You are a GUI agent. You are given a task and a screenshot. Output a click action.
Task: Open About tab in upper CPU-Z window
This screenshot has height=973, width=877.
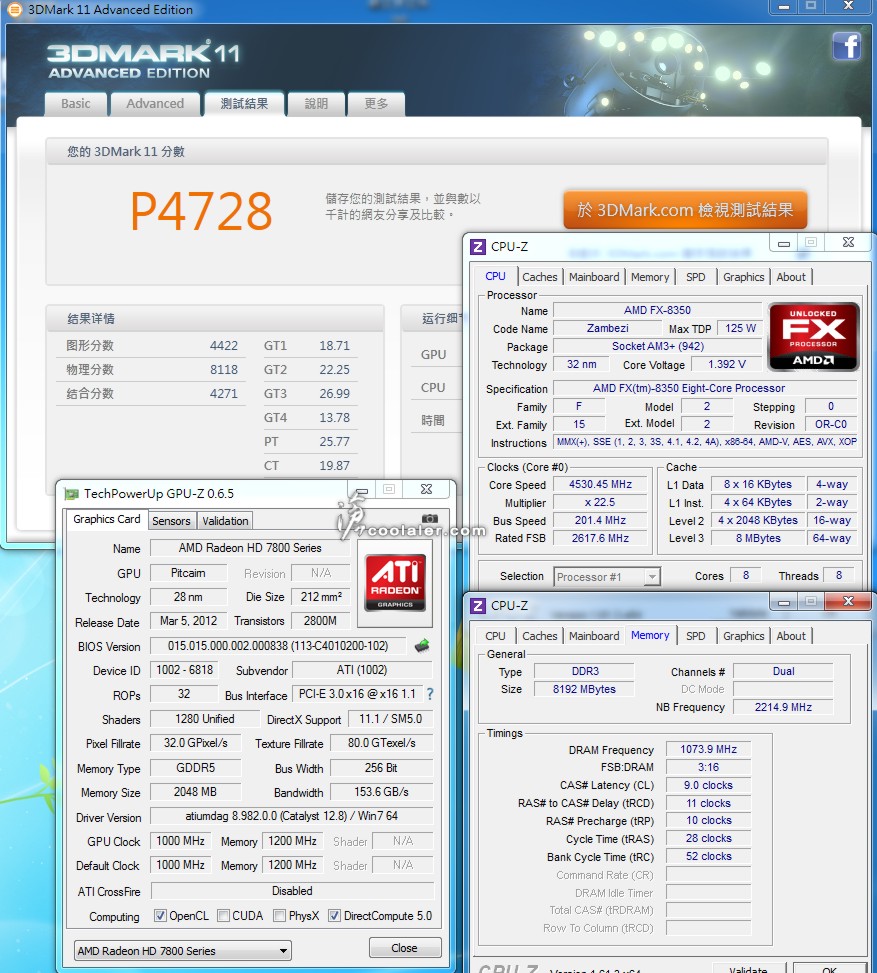coord(791,277)
